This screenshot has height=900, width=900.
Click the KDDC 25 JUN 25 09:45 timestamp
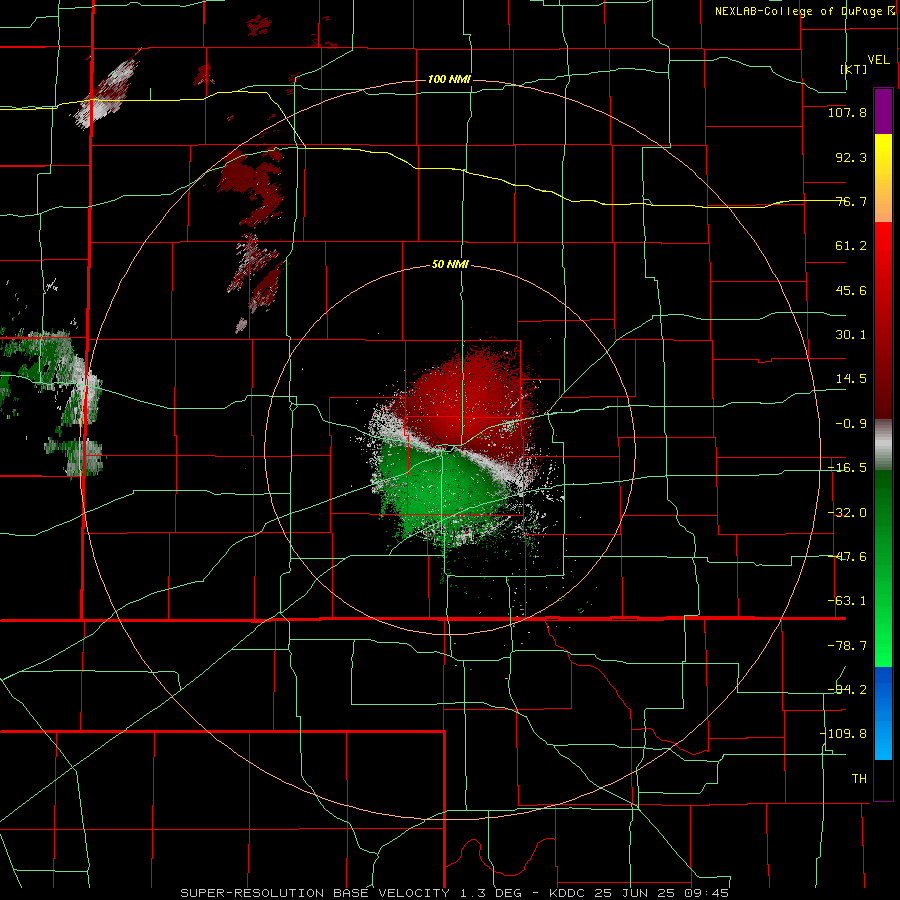[x=638, y=893]
